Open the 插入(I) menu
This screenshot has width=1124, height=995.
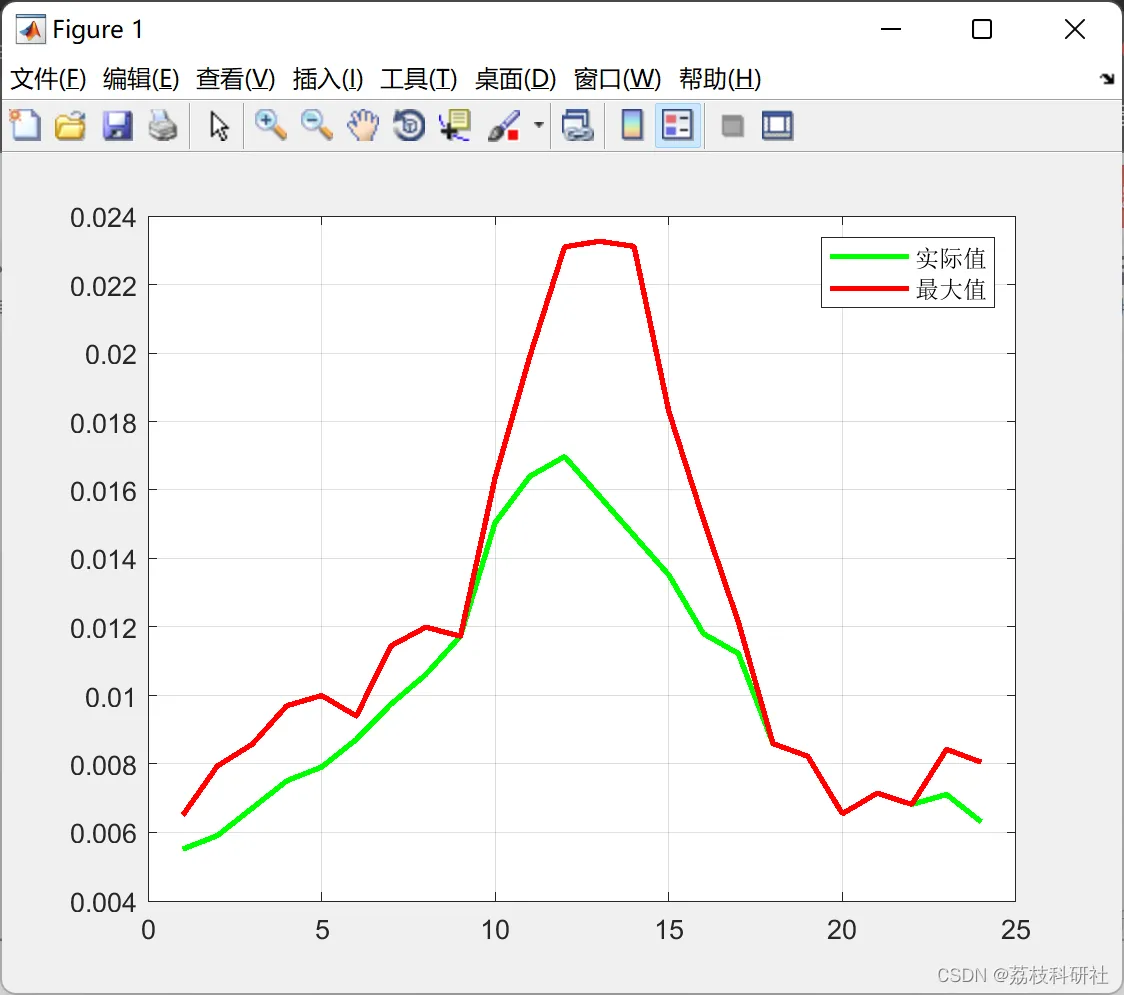point(328,79)
